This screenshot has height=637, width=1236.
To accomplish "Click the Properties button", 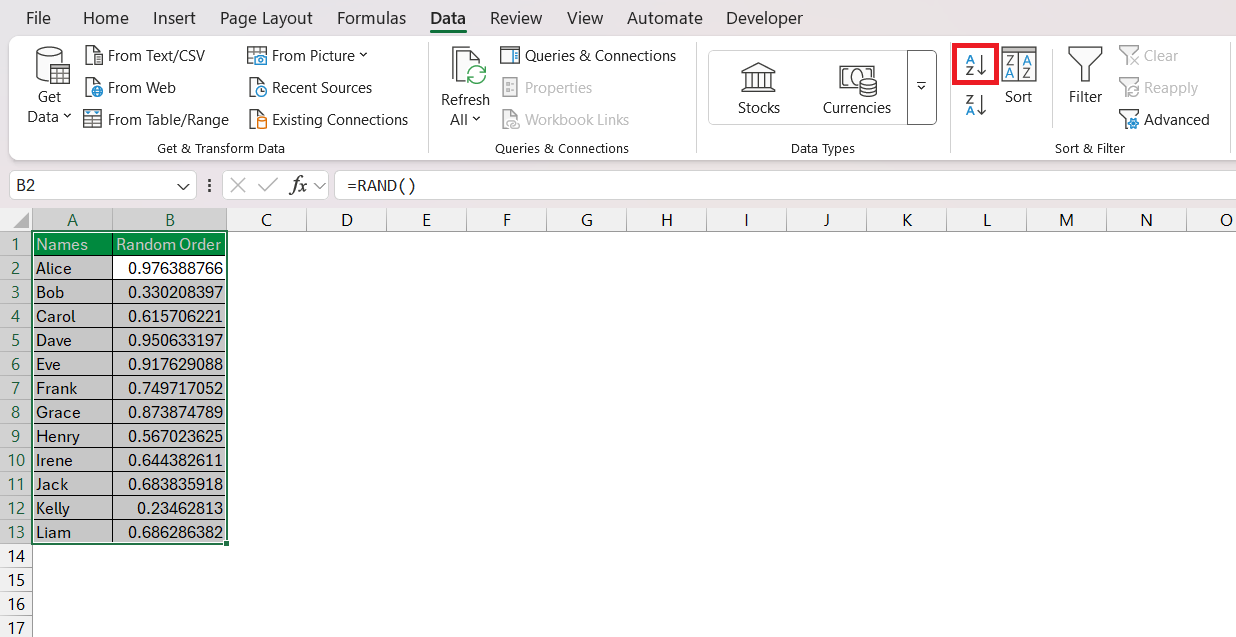I will pyautogui.click(x=546, y=88).
